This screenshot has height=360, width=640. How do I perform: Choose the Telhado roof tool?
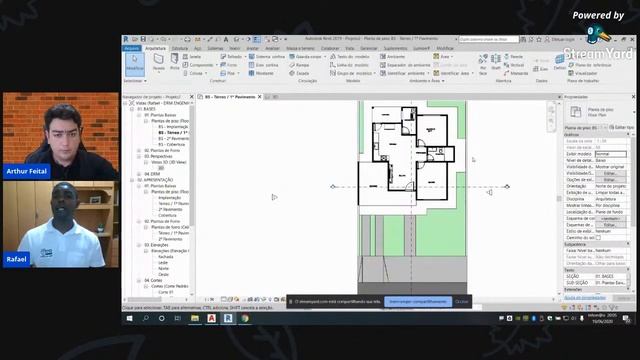click(x=231, y=57)
